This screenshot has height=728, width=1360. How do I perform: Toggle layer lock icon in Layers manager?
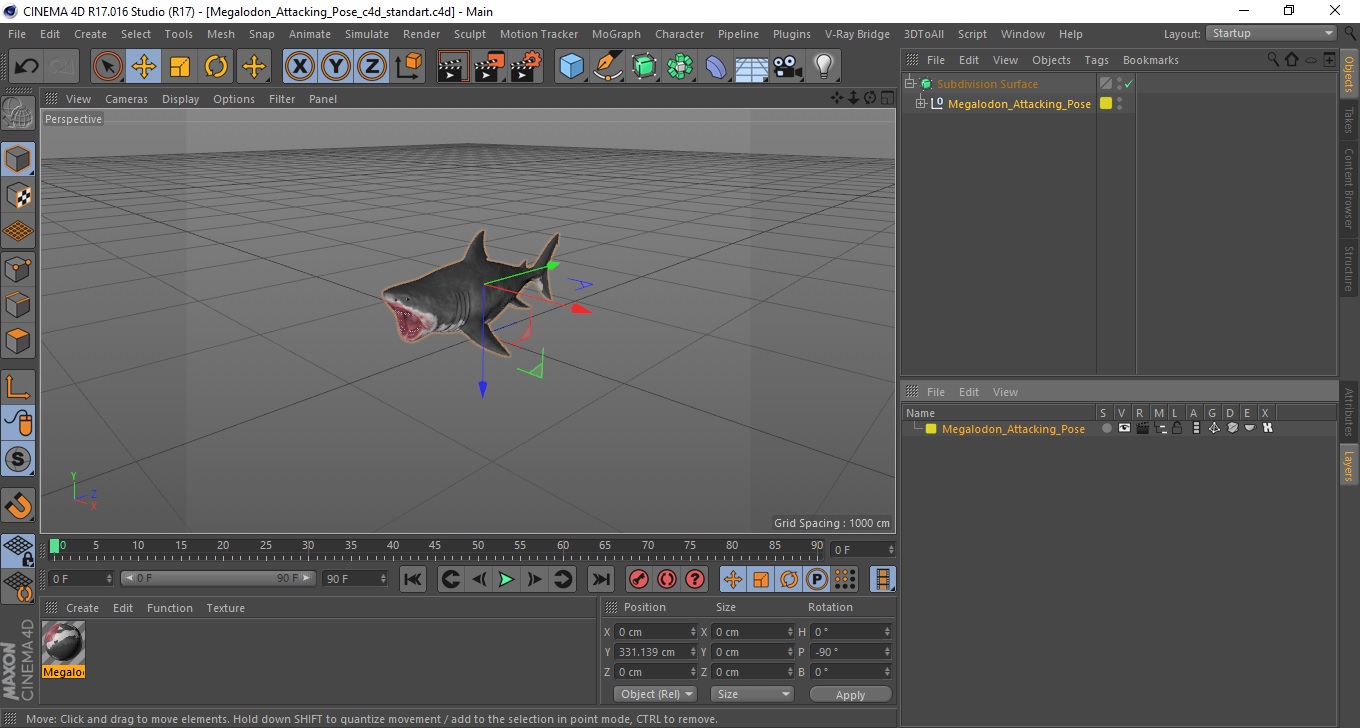1177,428
